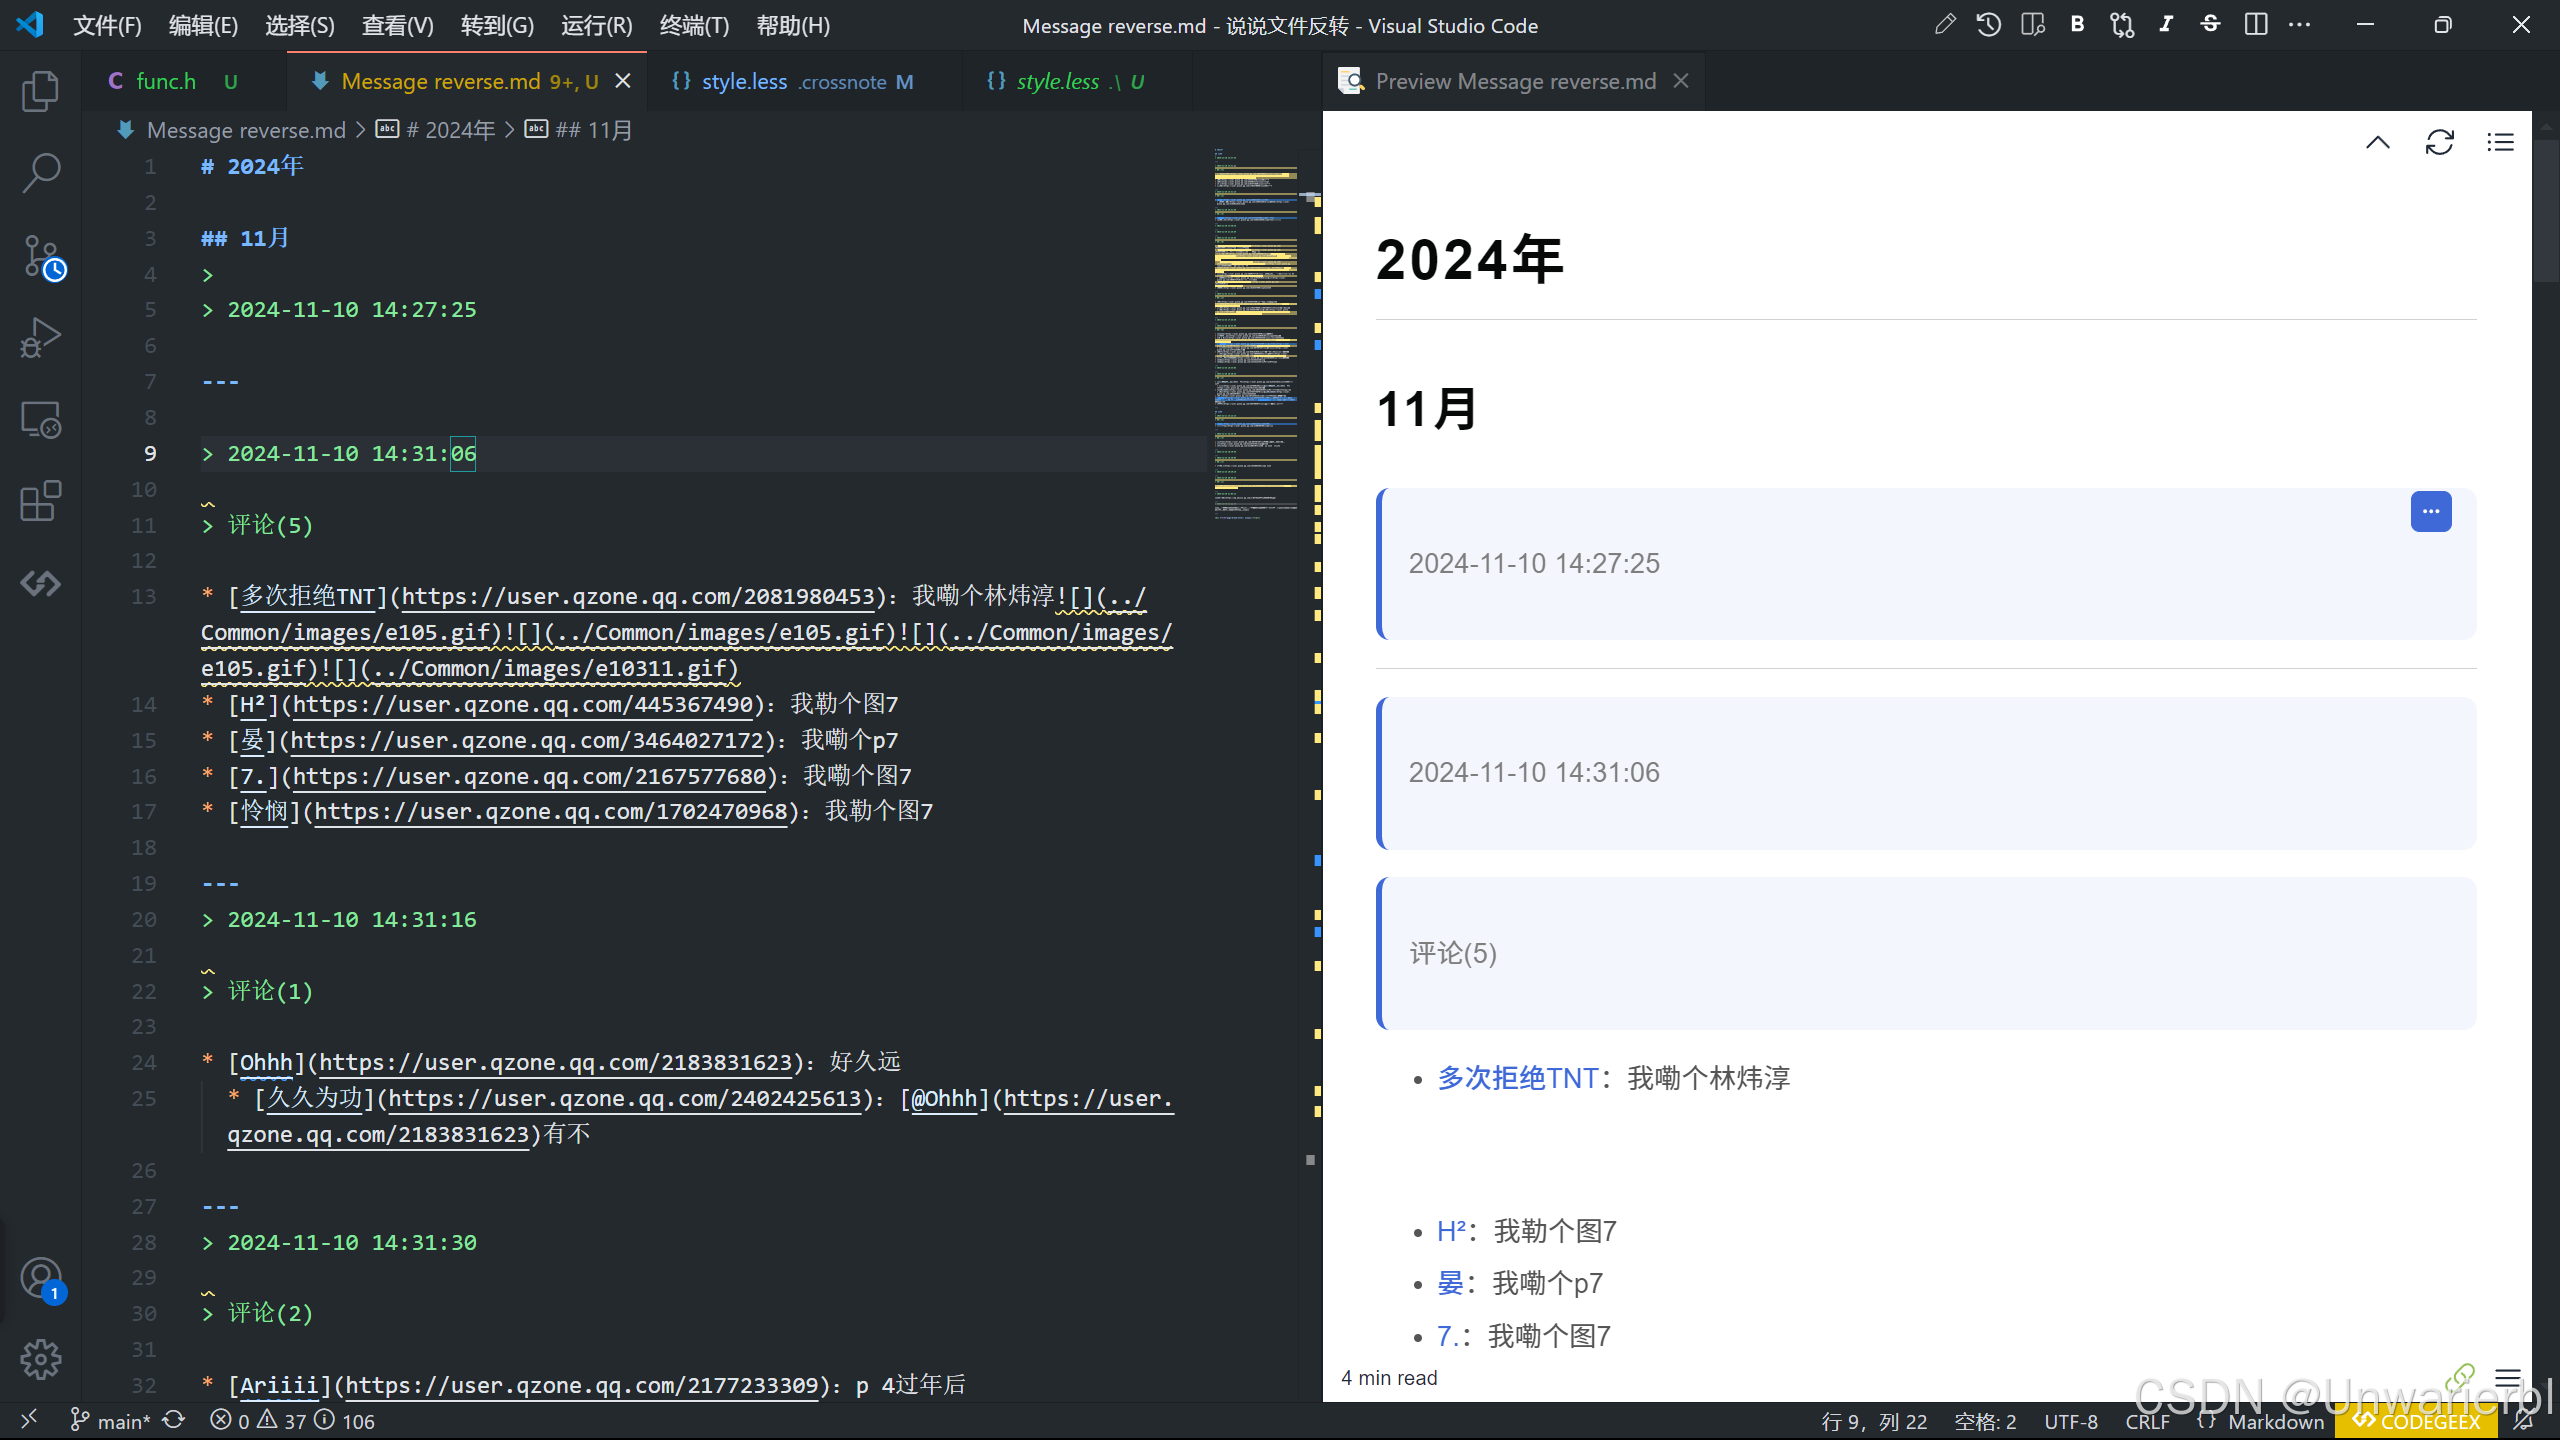This screenshot has width=2560, height=1440.
Task: Open the Accounts icon in the activity bar
Action: 40,1278
